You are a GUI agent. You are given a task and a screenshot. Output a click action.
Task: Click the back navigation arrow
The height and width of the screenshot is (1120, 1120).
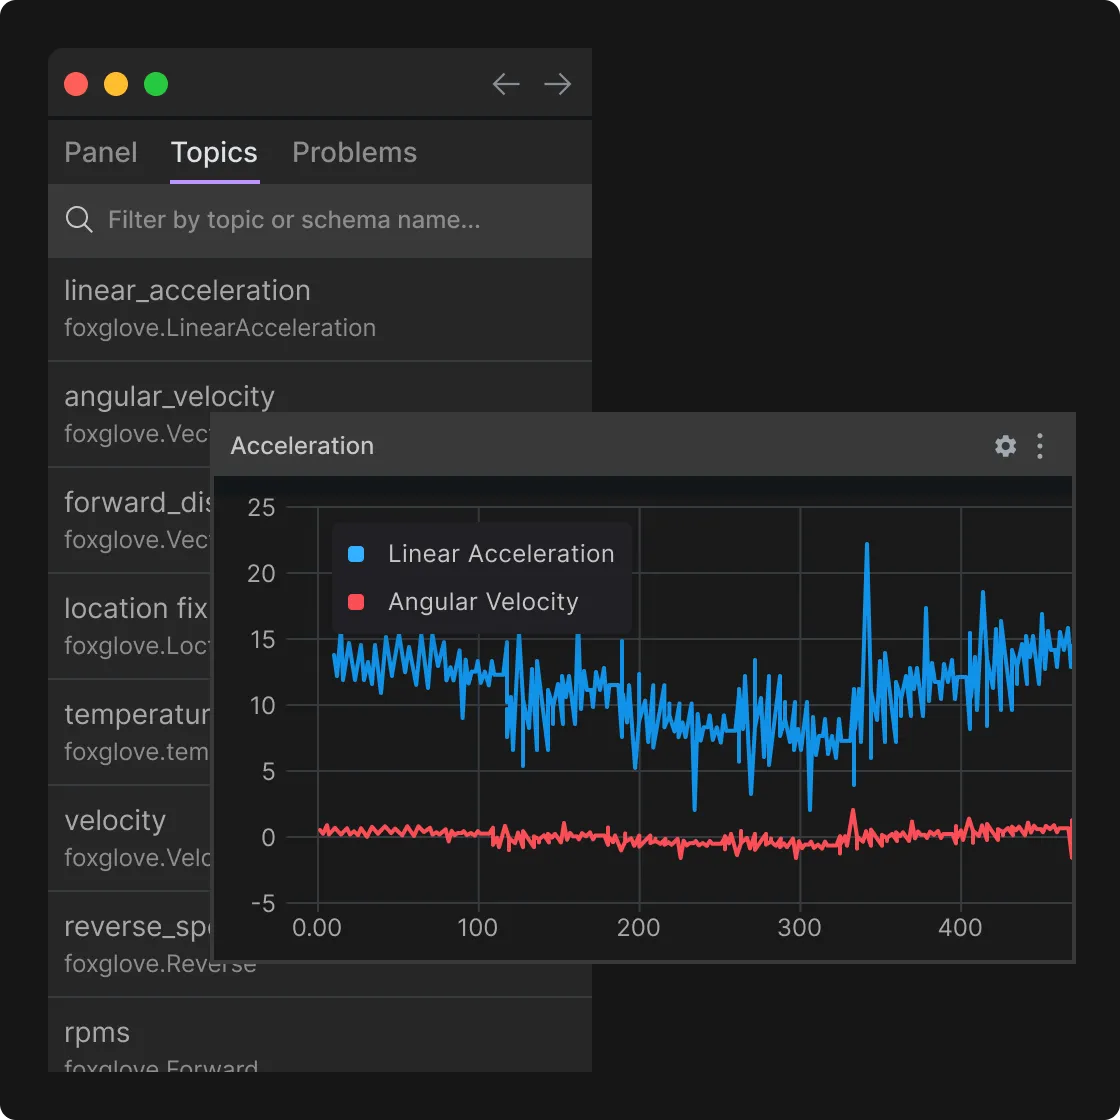pos(506,84)
